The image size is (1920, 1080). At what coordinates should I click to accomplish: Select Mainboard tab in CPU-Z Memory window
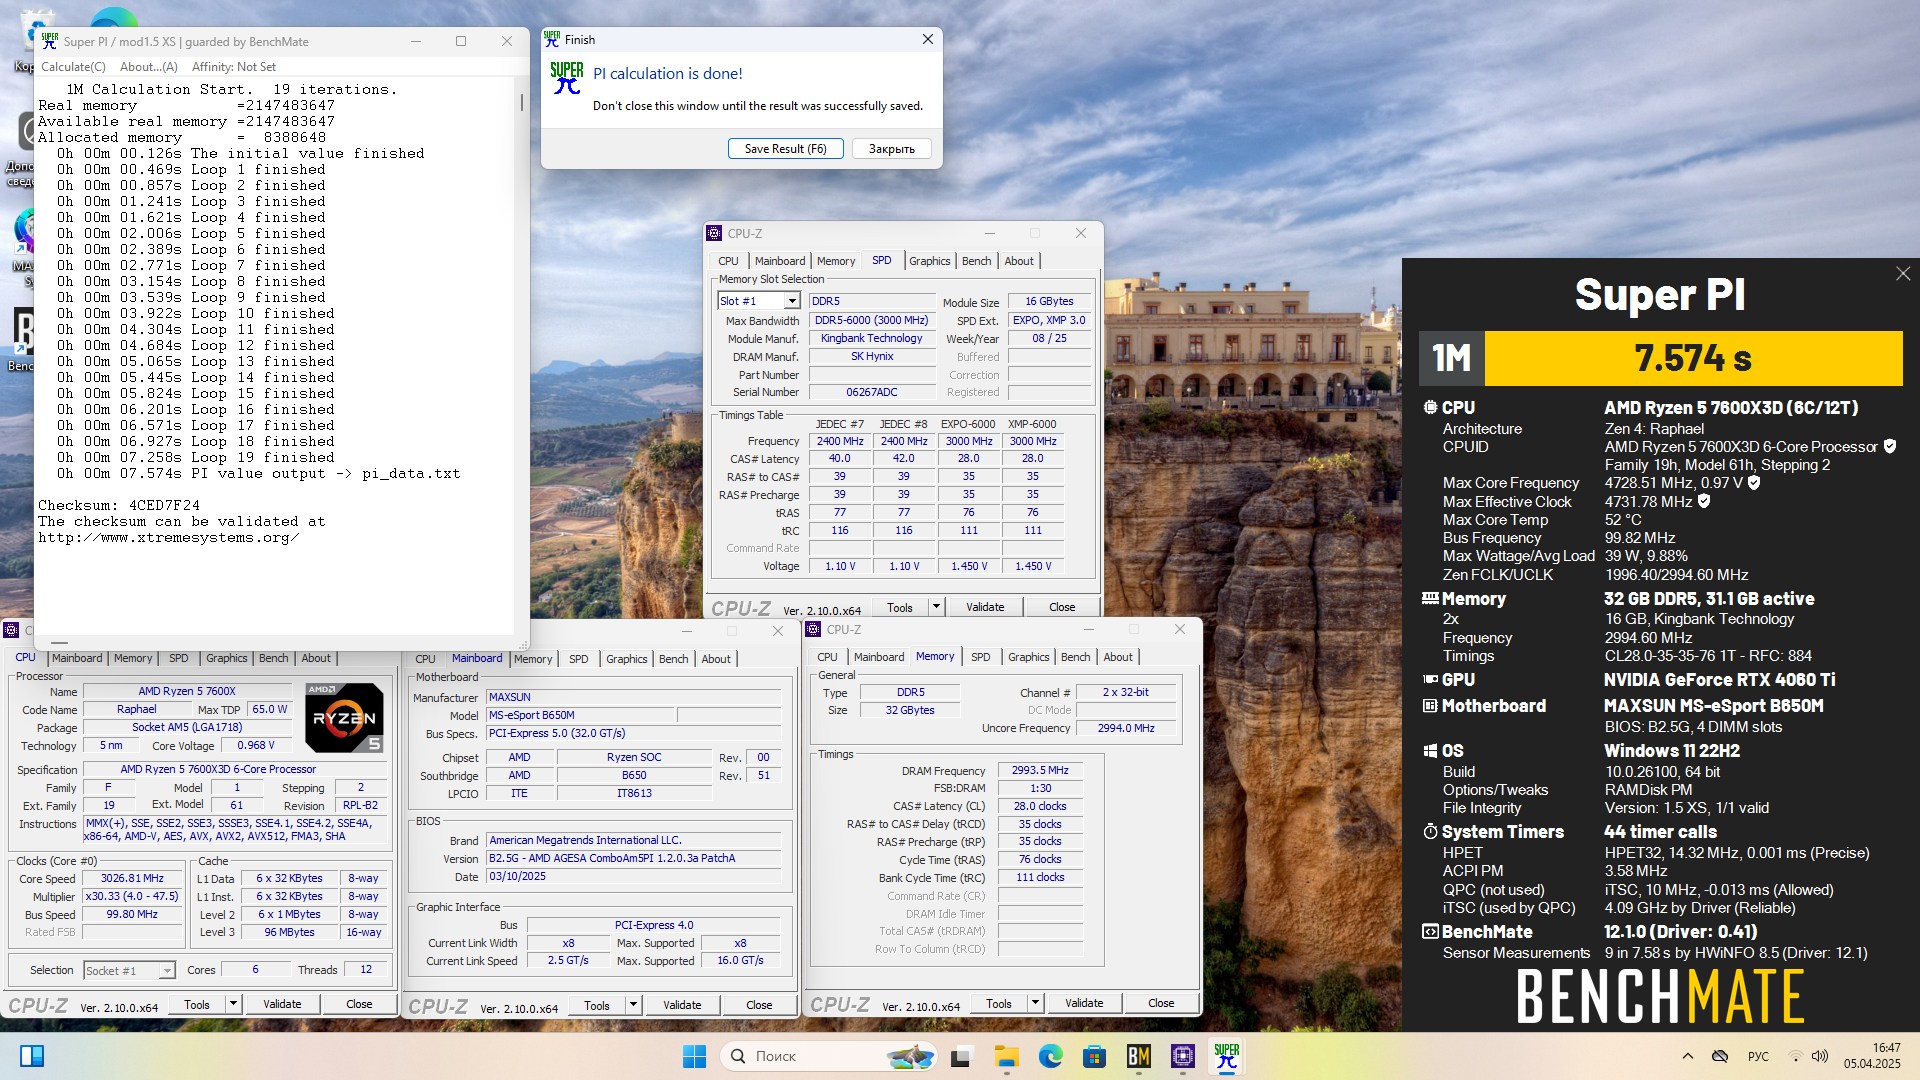[x=879, y=657]
